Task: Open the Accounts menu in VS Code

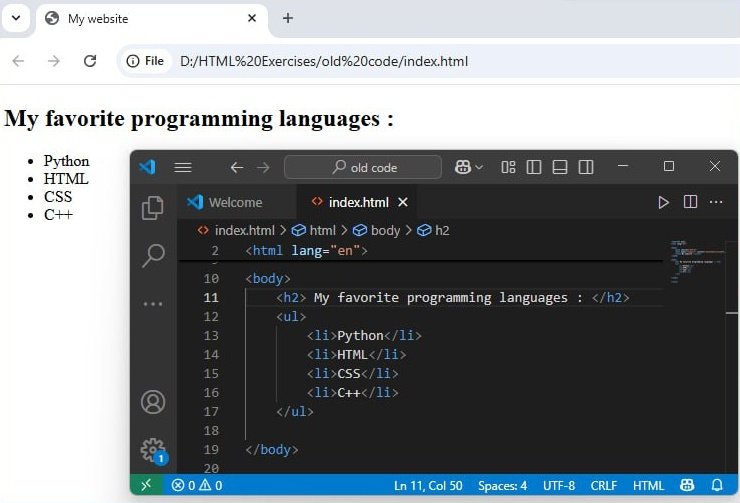Action: (x=153, y=402)
